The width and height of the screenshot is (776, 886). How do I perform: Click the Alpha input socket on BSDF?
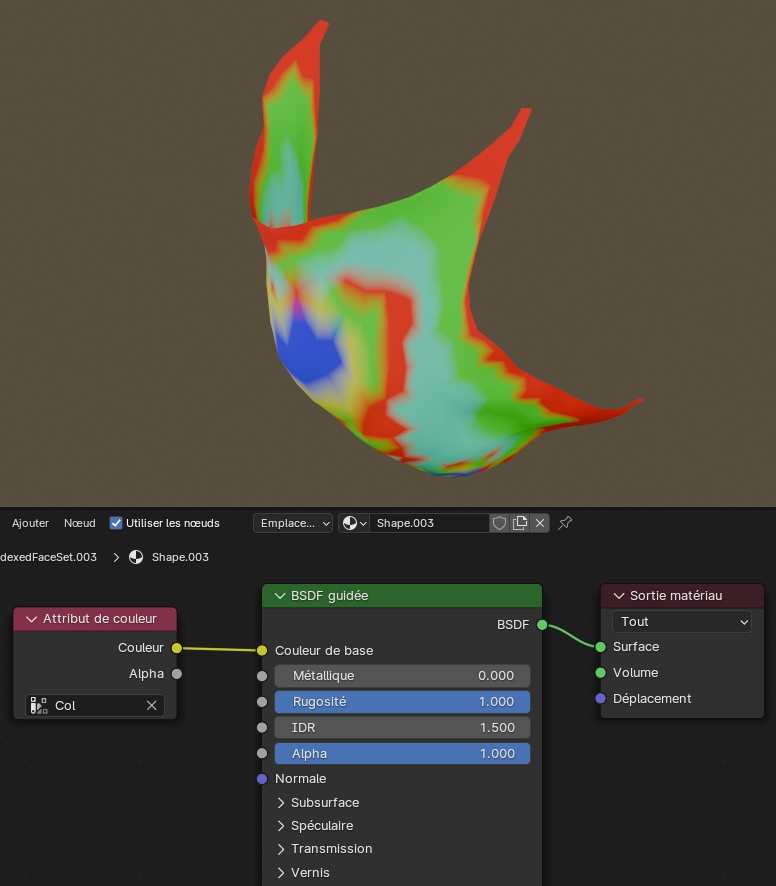262,754
